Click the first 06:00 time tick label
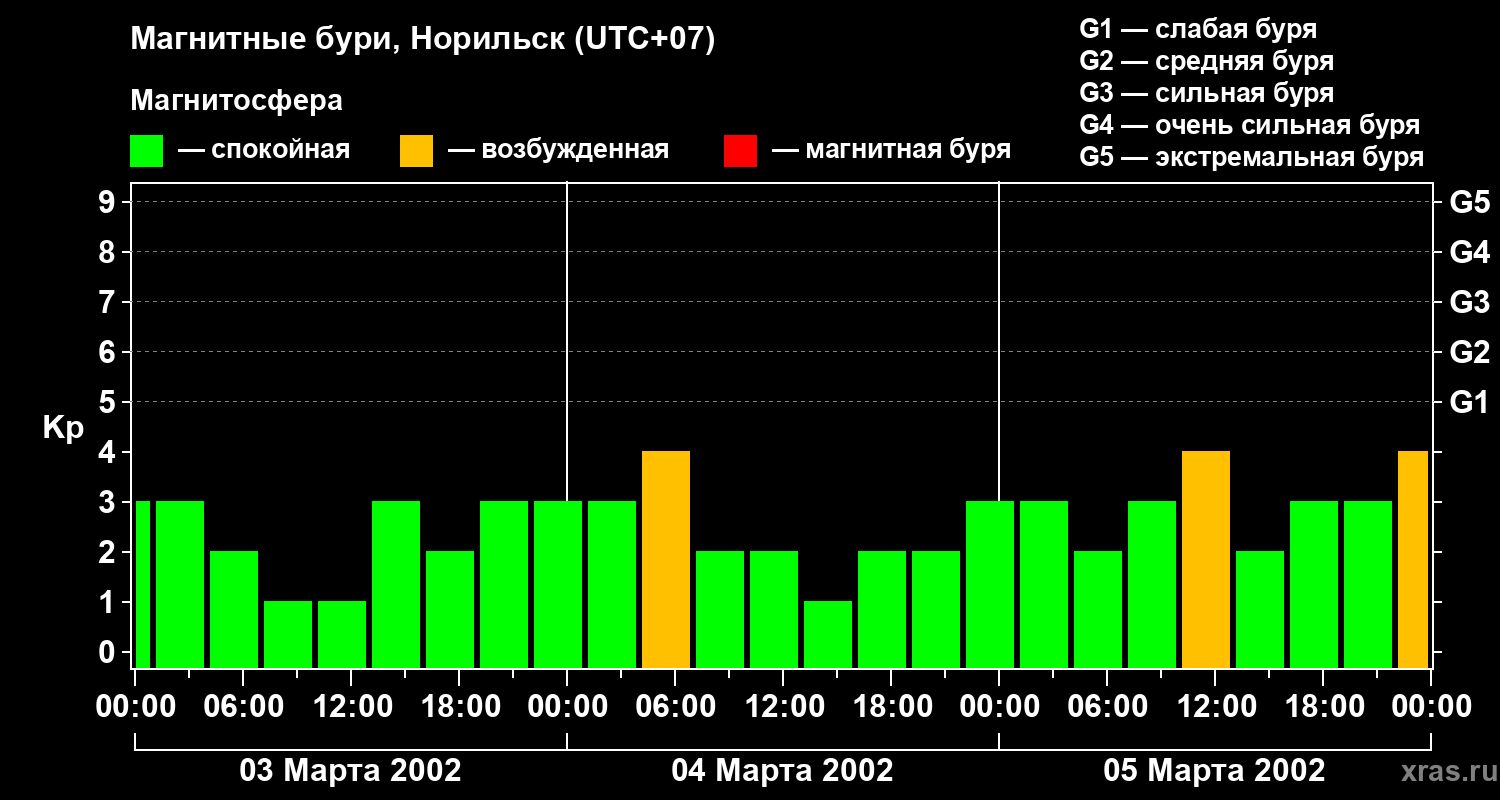The width and height of the screenshot is (1500, 800). pyautogui.click(x=242, y=707)
